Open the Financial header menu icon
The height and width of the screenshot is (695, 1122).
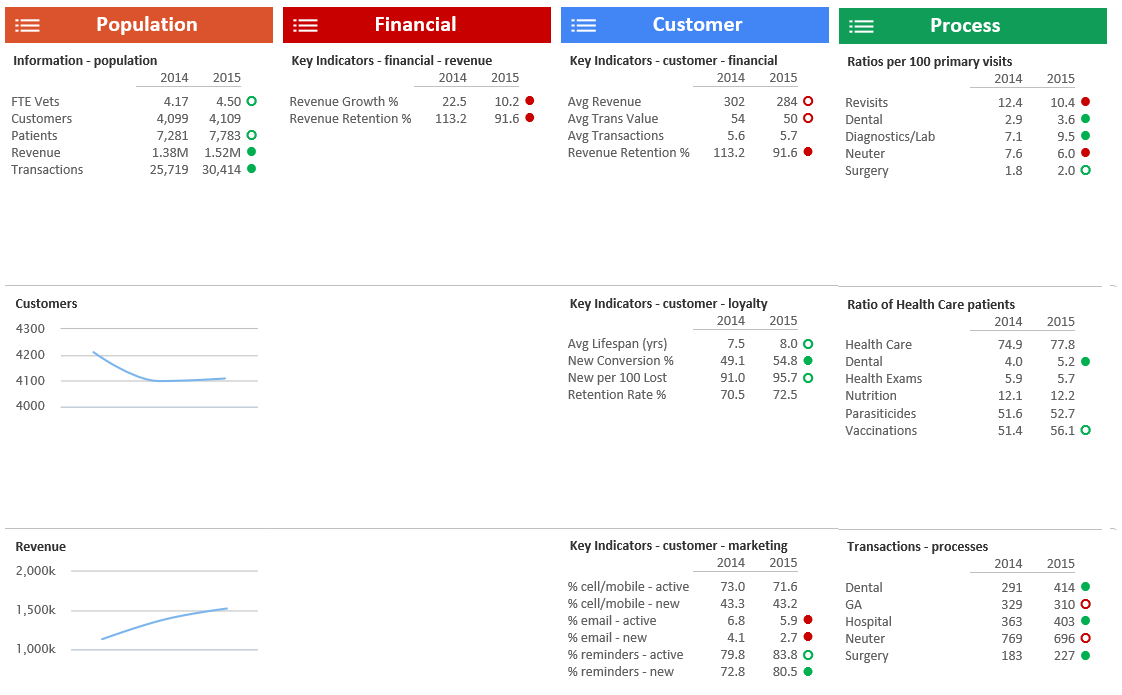[x=305, y=26]
